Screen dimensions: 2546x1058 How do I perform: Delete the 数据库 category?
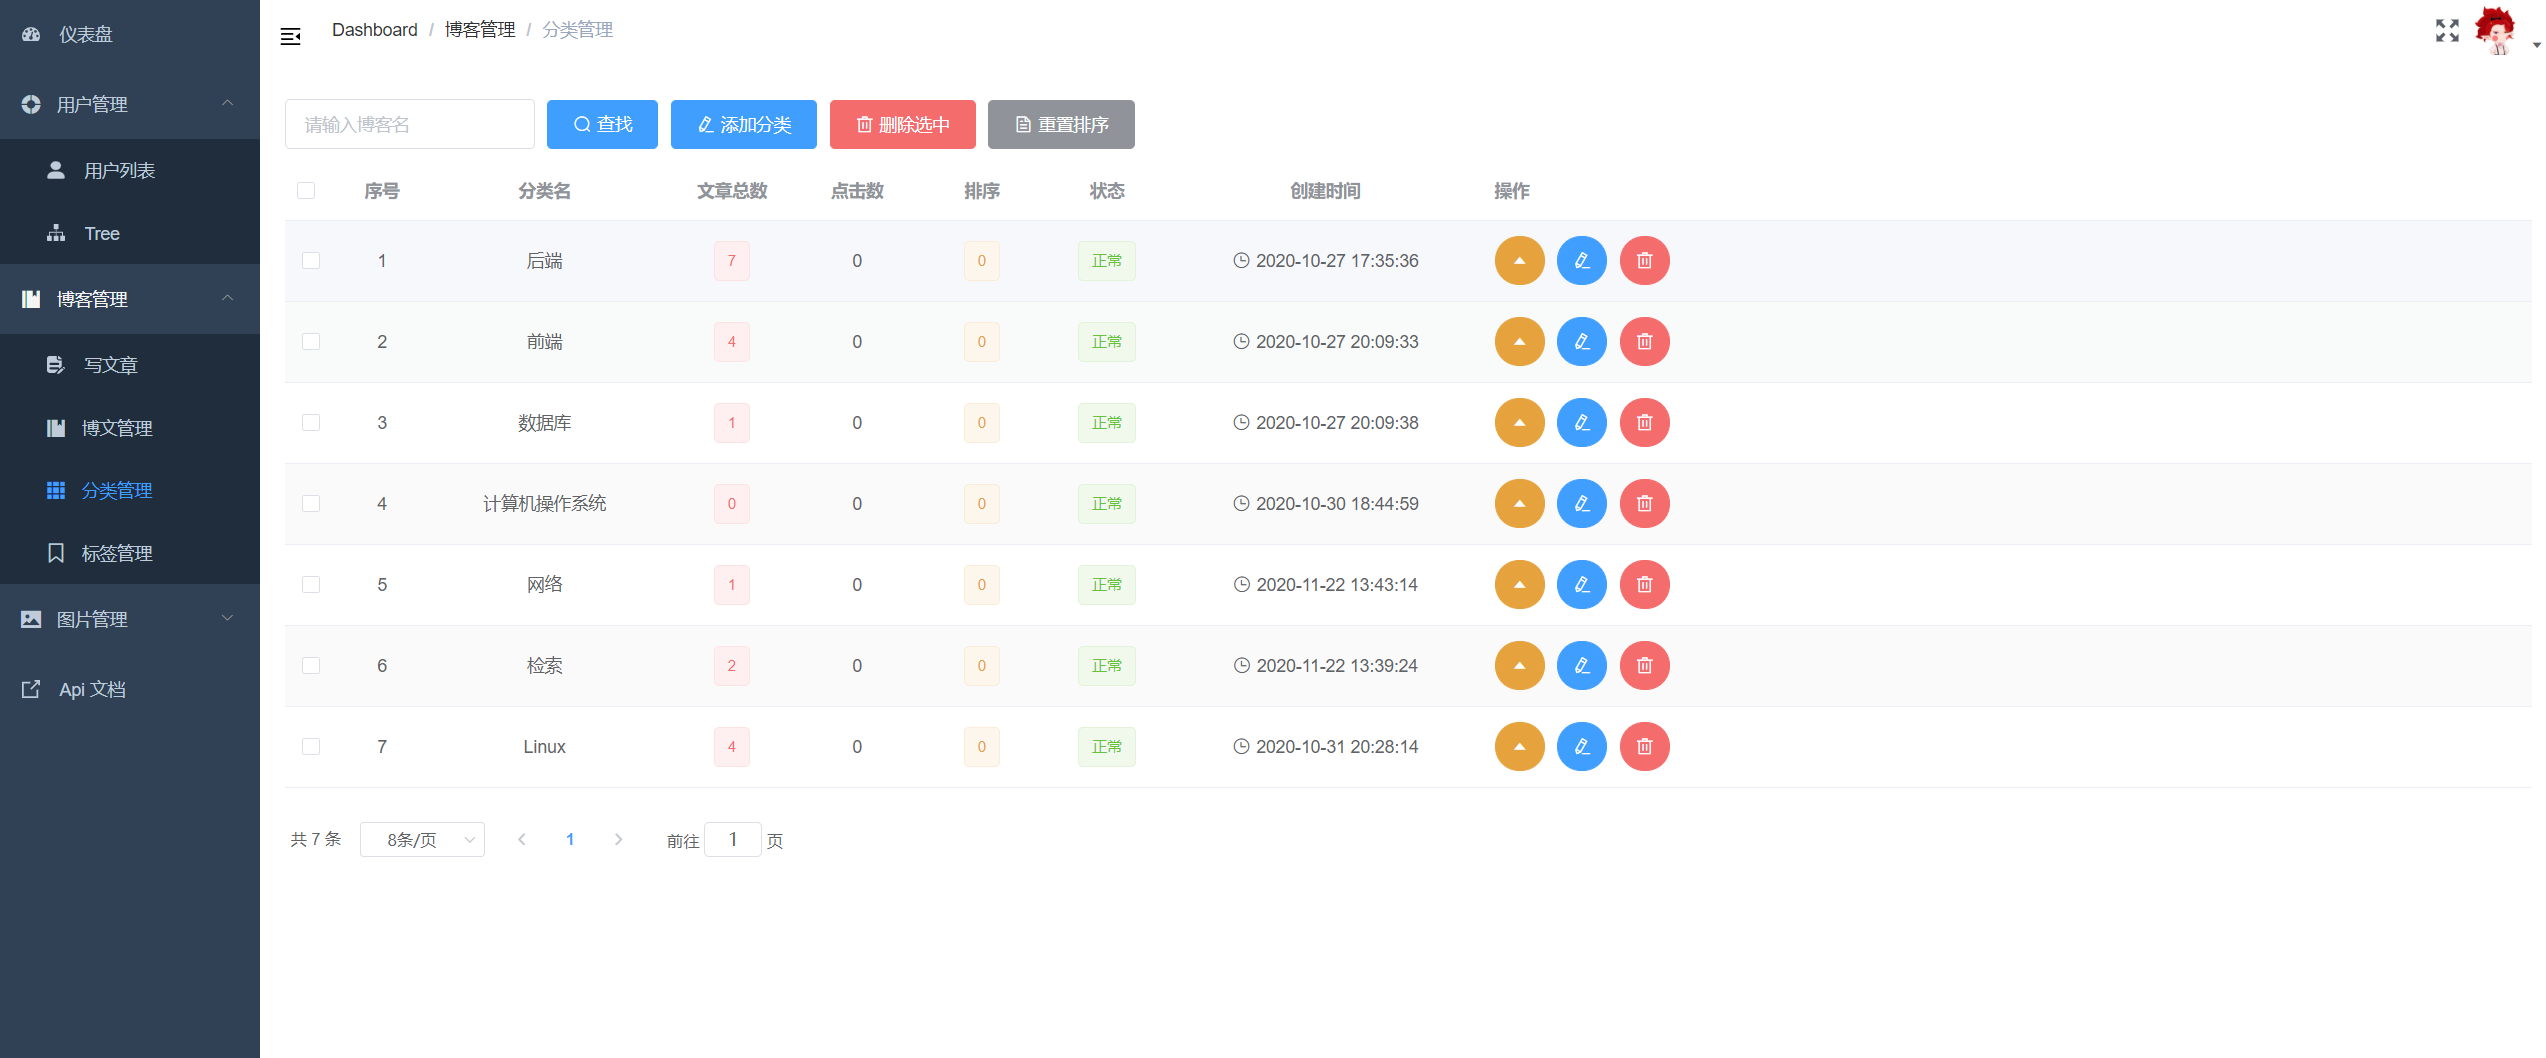click(x=1644, y=423)
